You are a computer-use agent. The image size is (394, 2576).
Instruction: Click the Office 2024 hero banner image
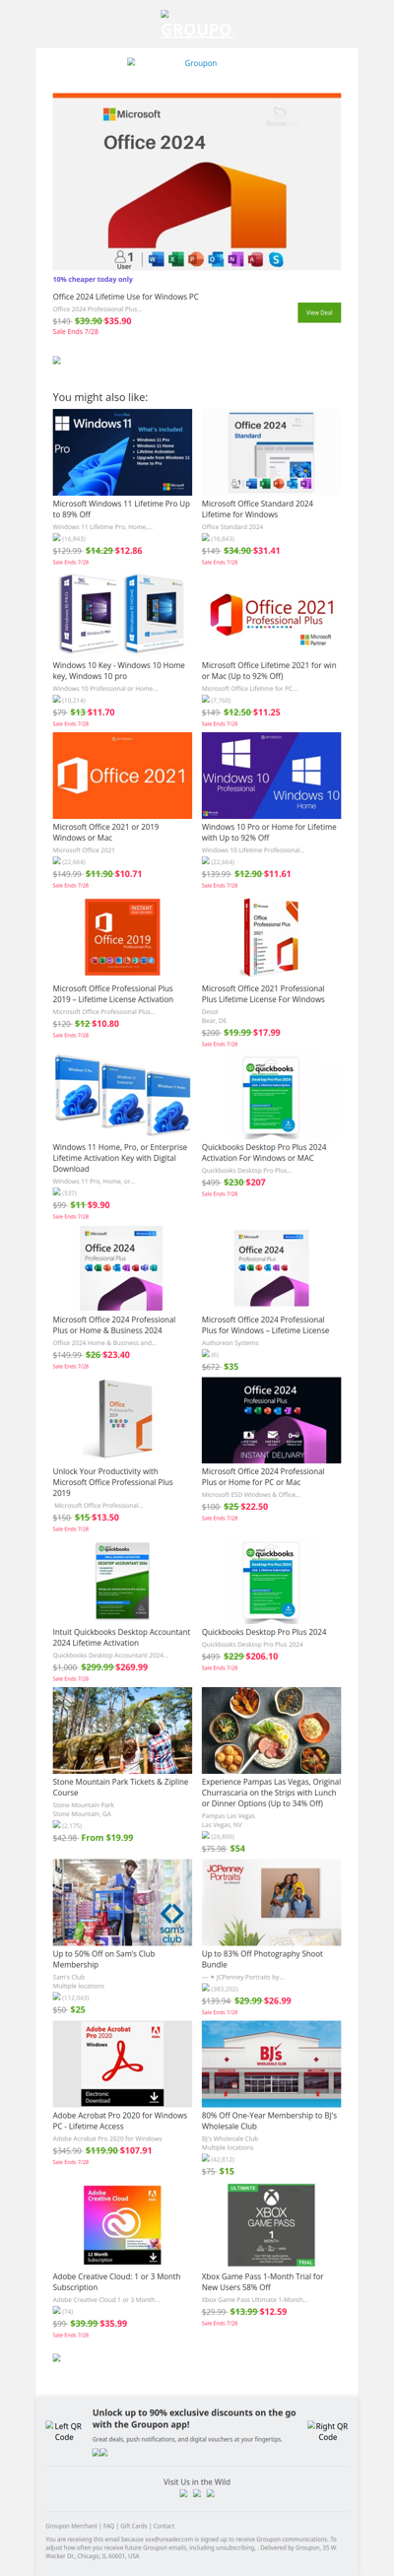197,183
